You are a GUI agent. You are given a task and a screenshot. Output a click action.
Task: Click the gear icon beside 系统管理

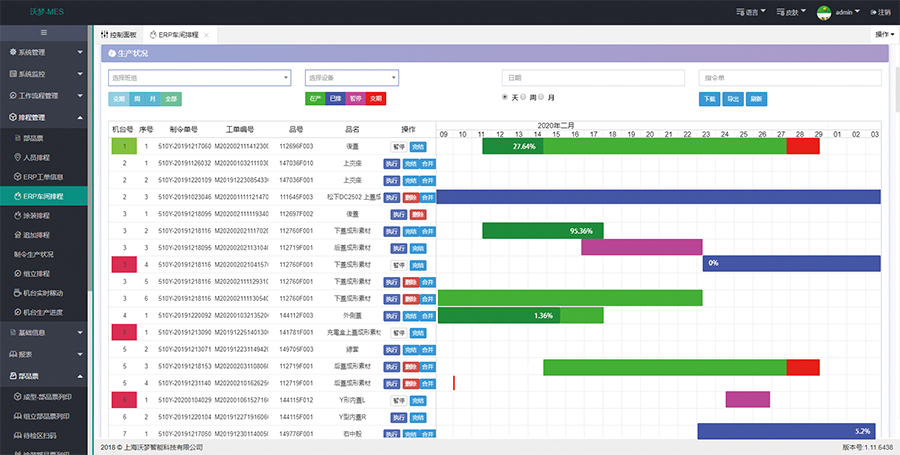click(x=12, y=52)
